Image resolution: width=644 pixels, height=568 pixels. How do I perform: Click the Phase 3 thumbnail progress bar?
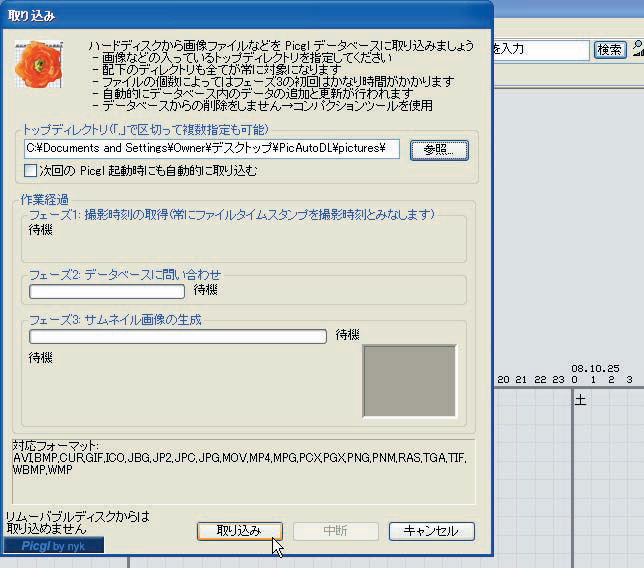point(178,336)
